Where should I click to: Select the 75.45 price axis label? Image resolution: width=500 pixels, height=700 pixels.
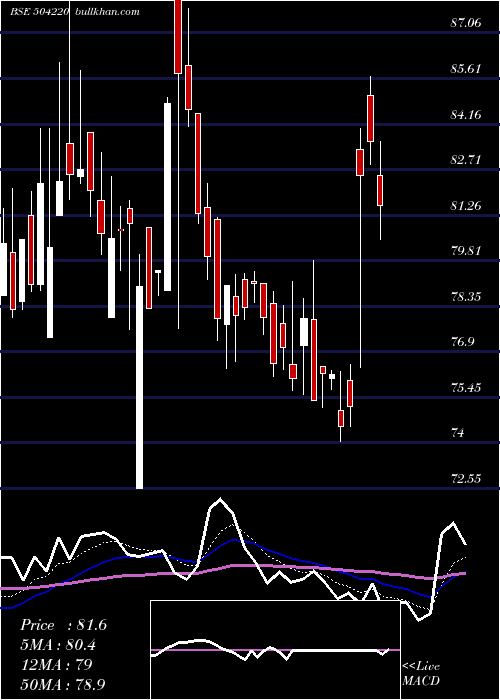(x=466, y=387)
